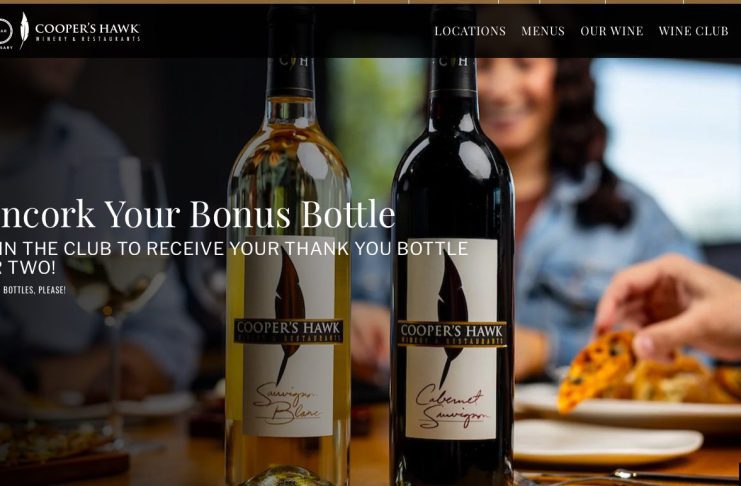Open the Cooper's Hawk Winery & Restaurants wordmark
Viewport: 741px width, 486px height.
87,32
